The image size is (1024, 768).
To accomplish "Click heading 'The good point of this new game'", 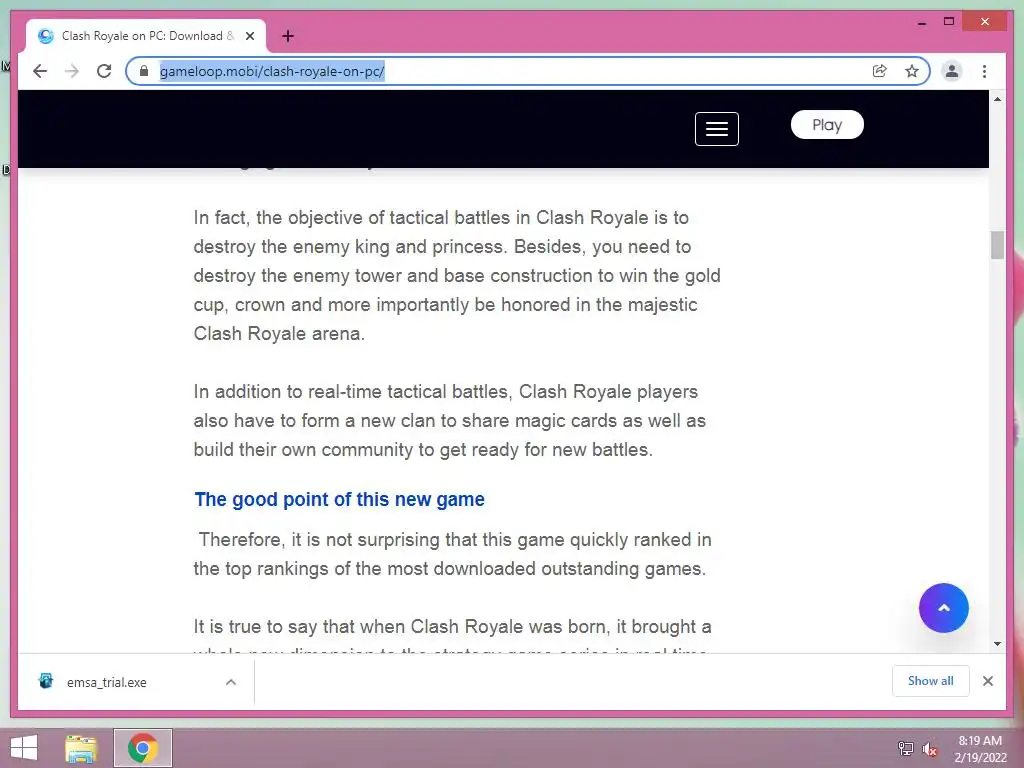I will pos(340,500).
